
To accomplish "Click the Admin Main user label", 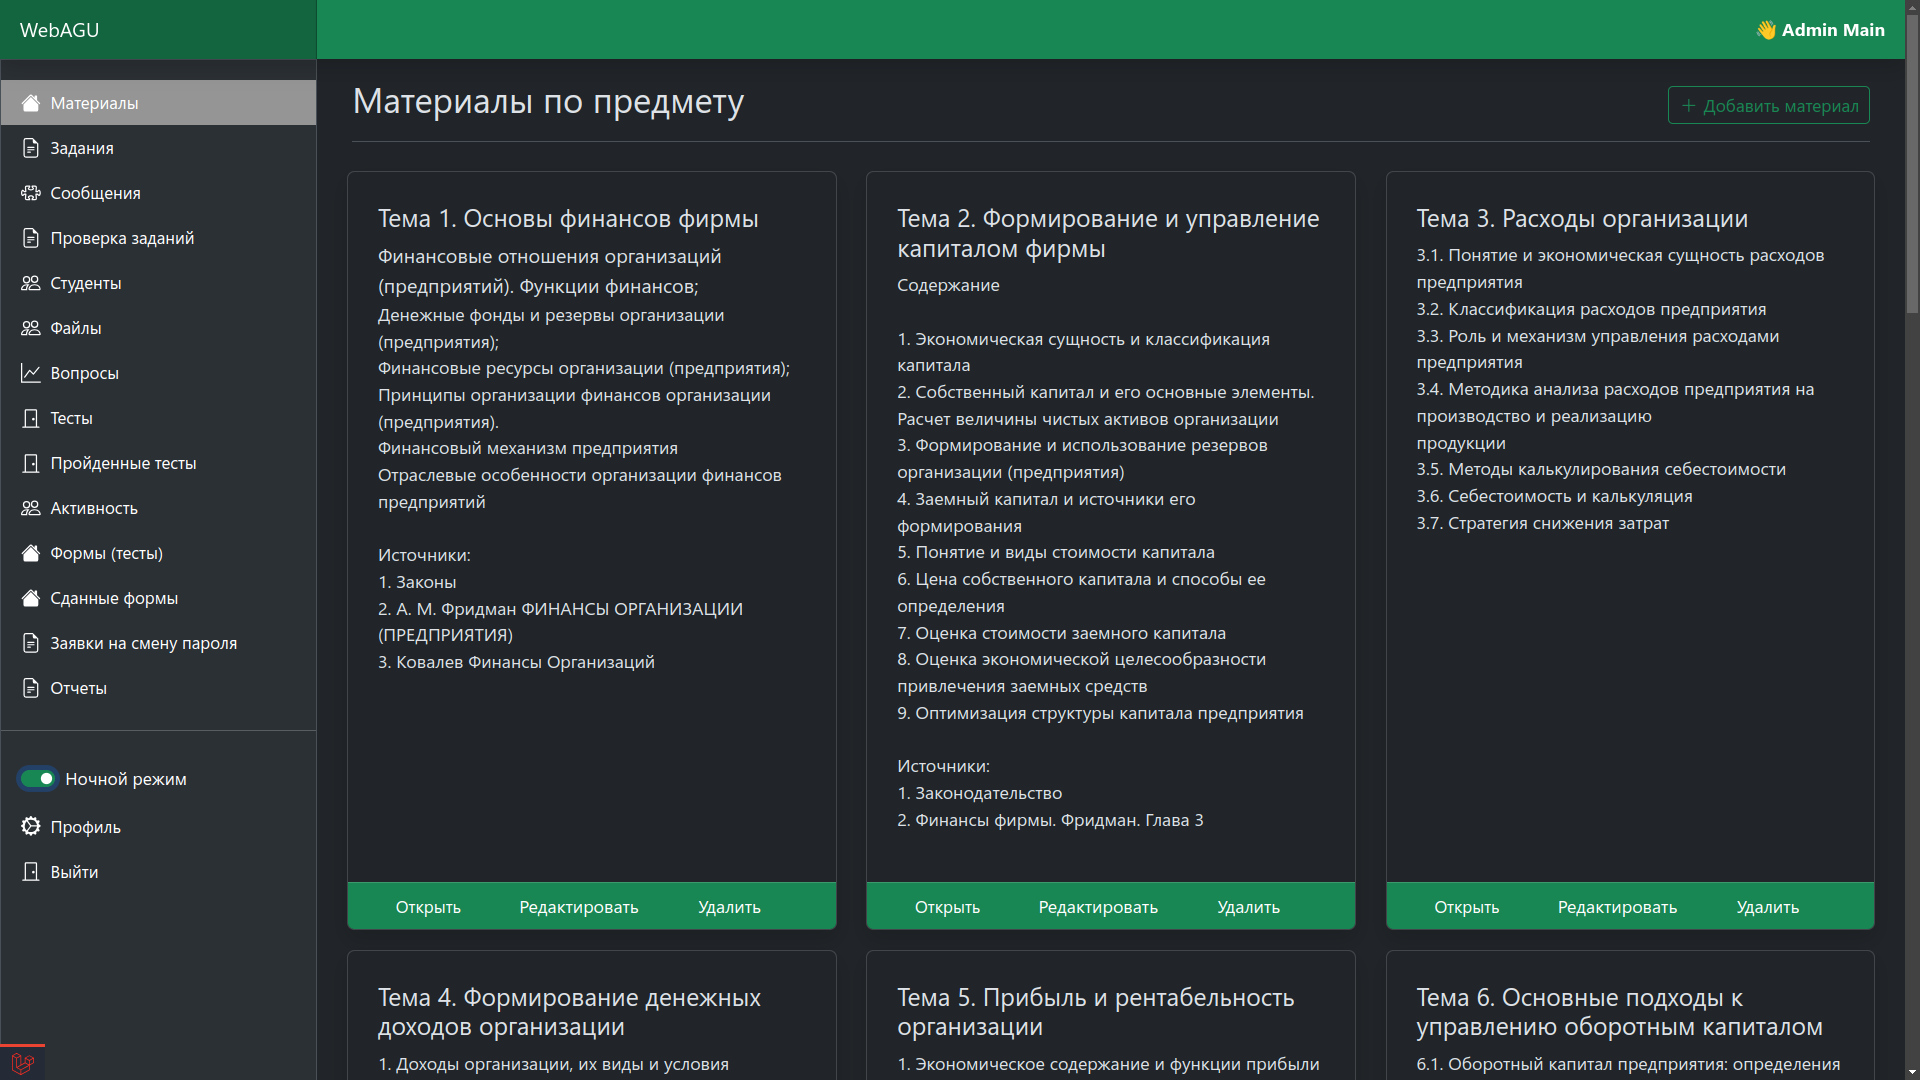I will tap(1833, 30).
